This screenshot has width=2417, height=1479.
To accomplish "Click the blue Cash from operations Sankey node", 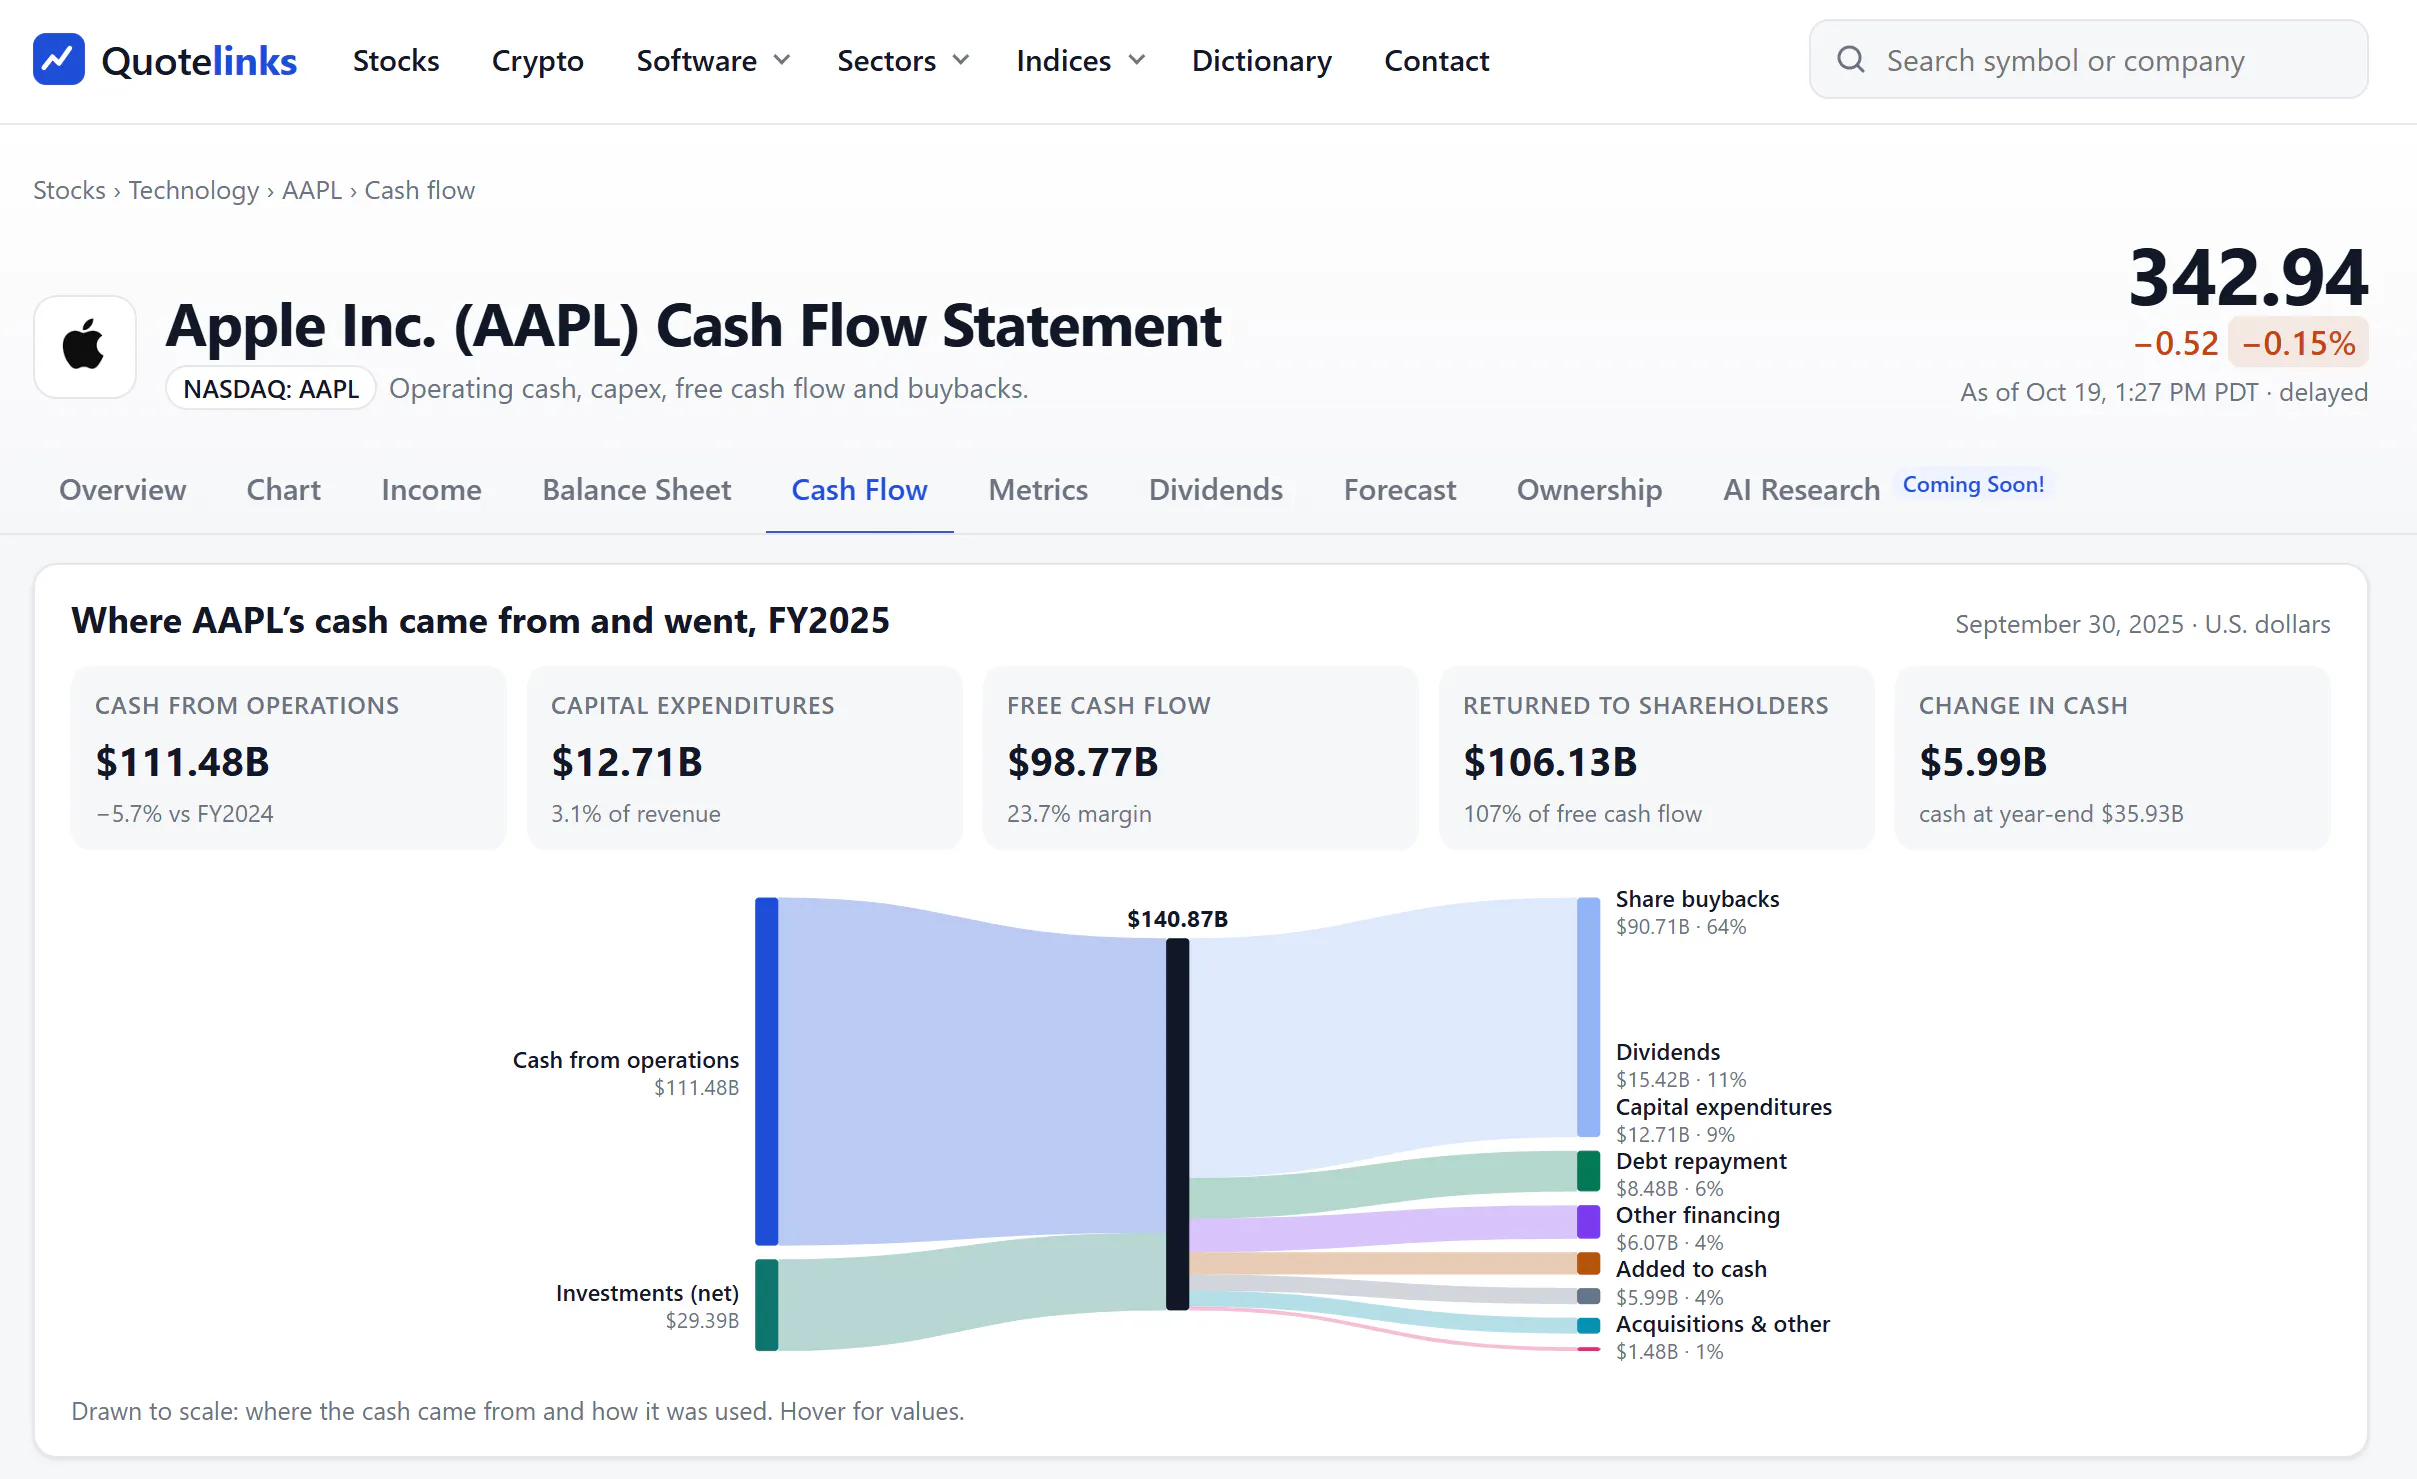I will (x=766, y=1071).
